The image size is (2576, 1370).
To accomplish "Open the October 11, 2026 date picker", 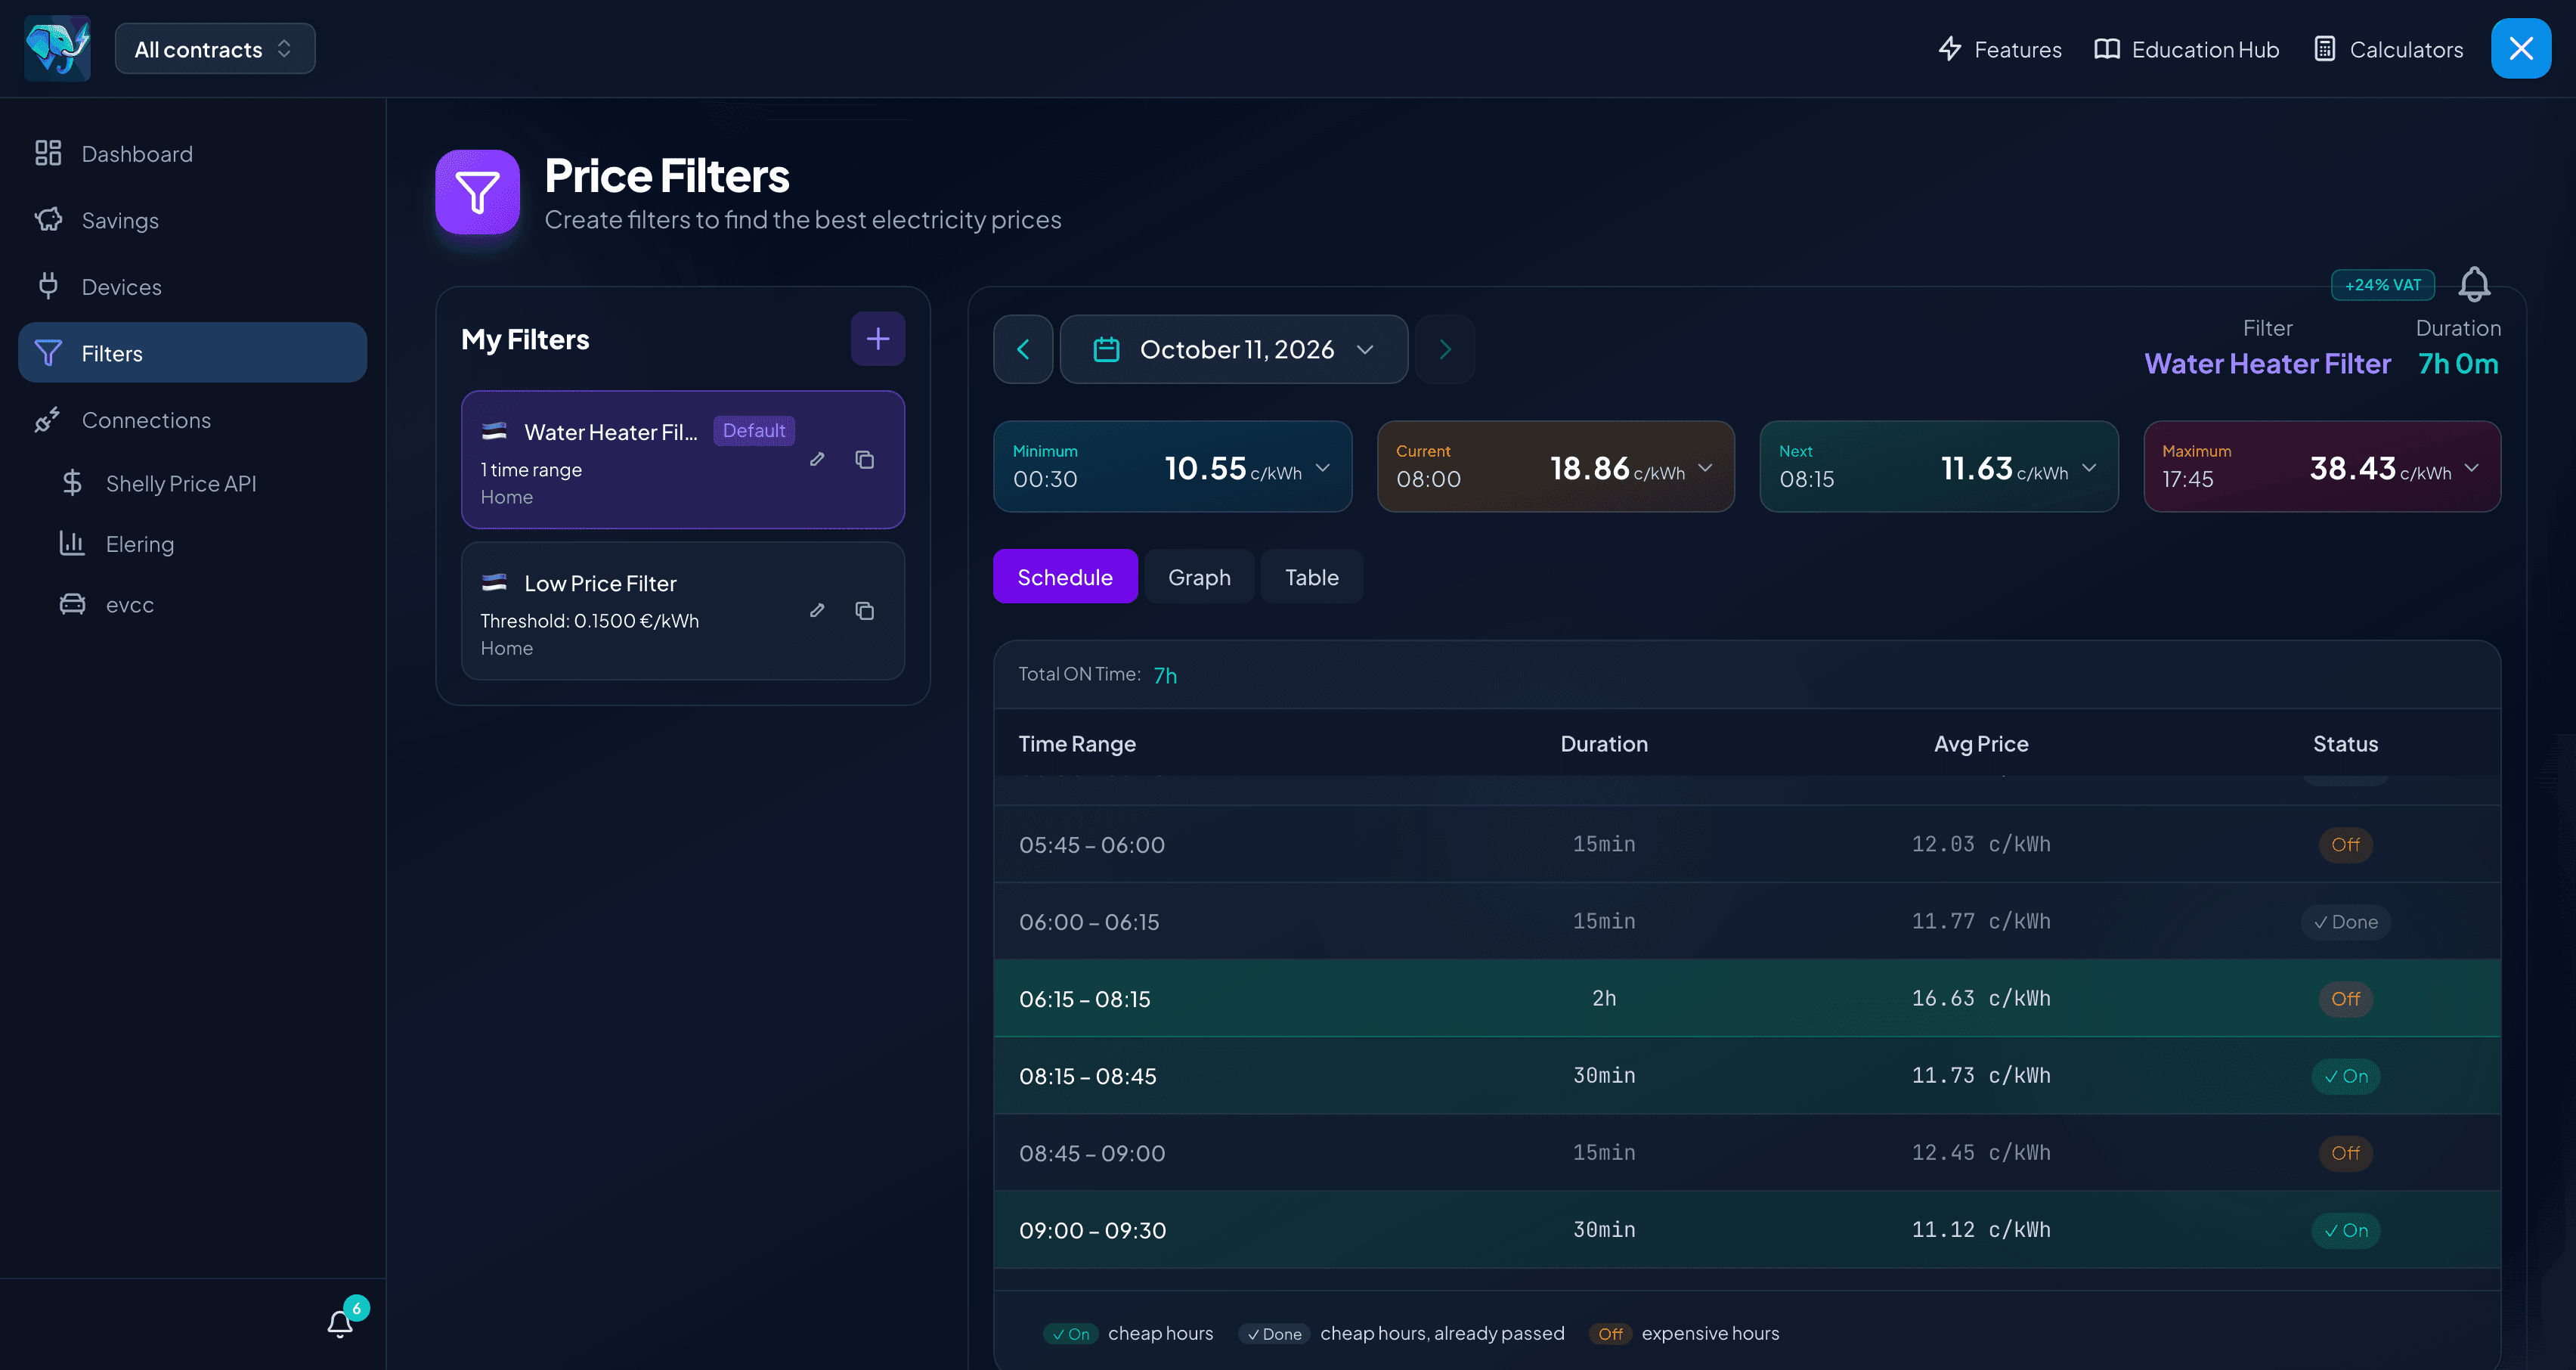I will coord(1233,349).
